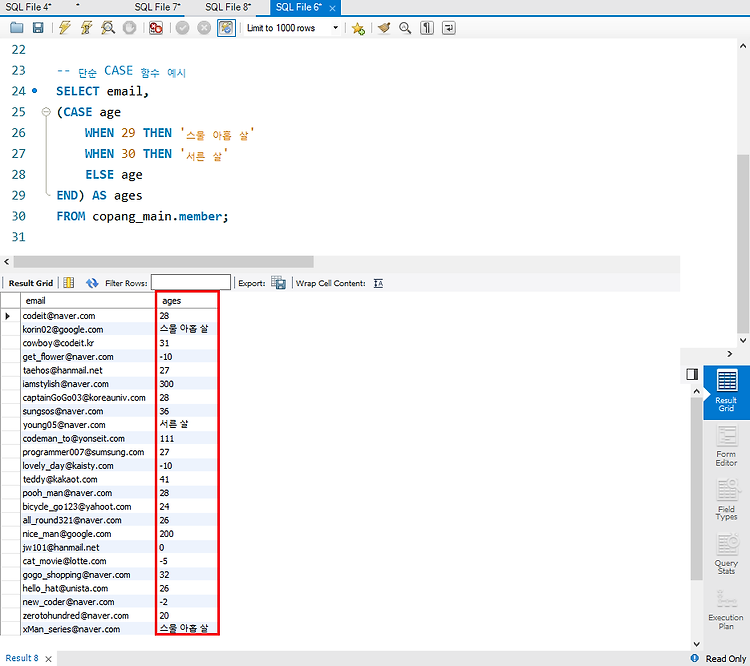The image size is (750, 666).
Task: Open a SQL script file folder icon
Action: 17,28
